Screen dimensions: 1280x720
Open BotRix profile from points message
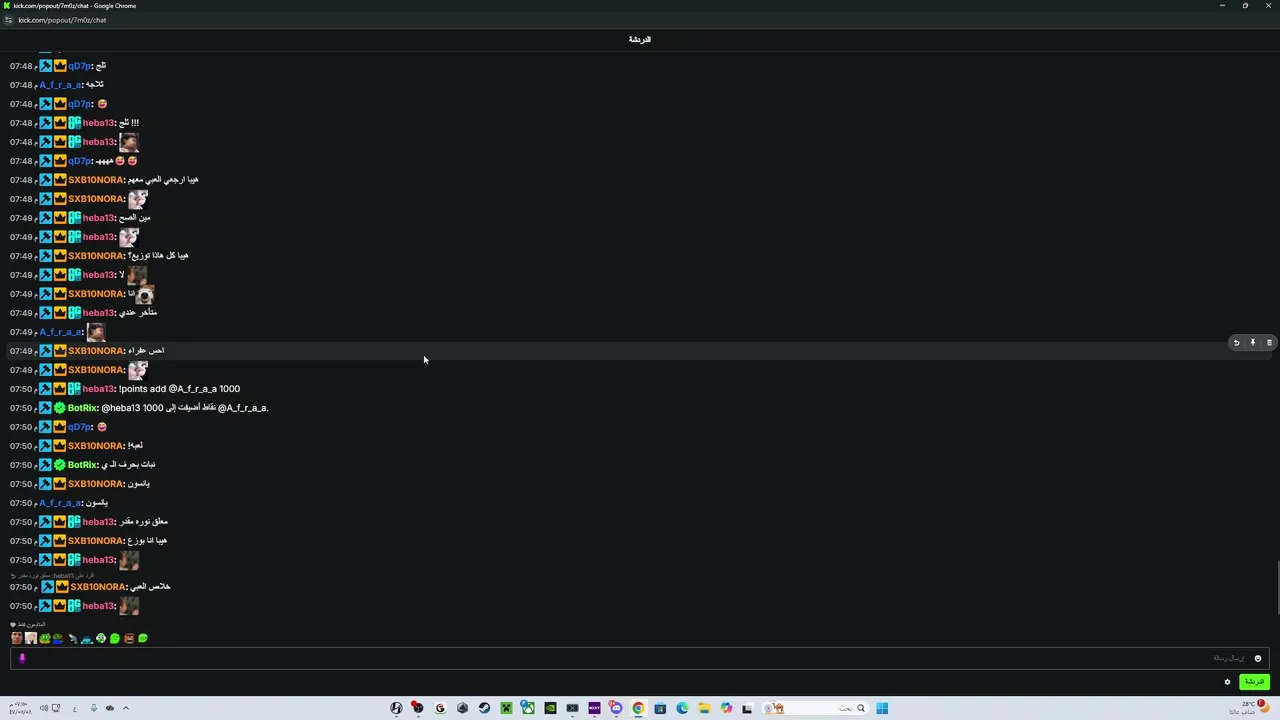tap(82, 408)
